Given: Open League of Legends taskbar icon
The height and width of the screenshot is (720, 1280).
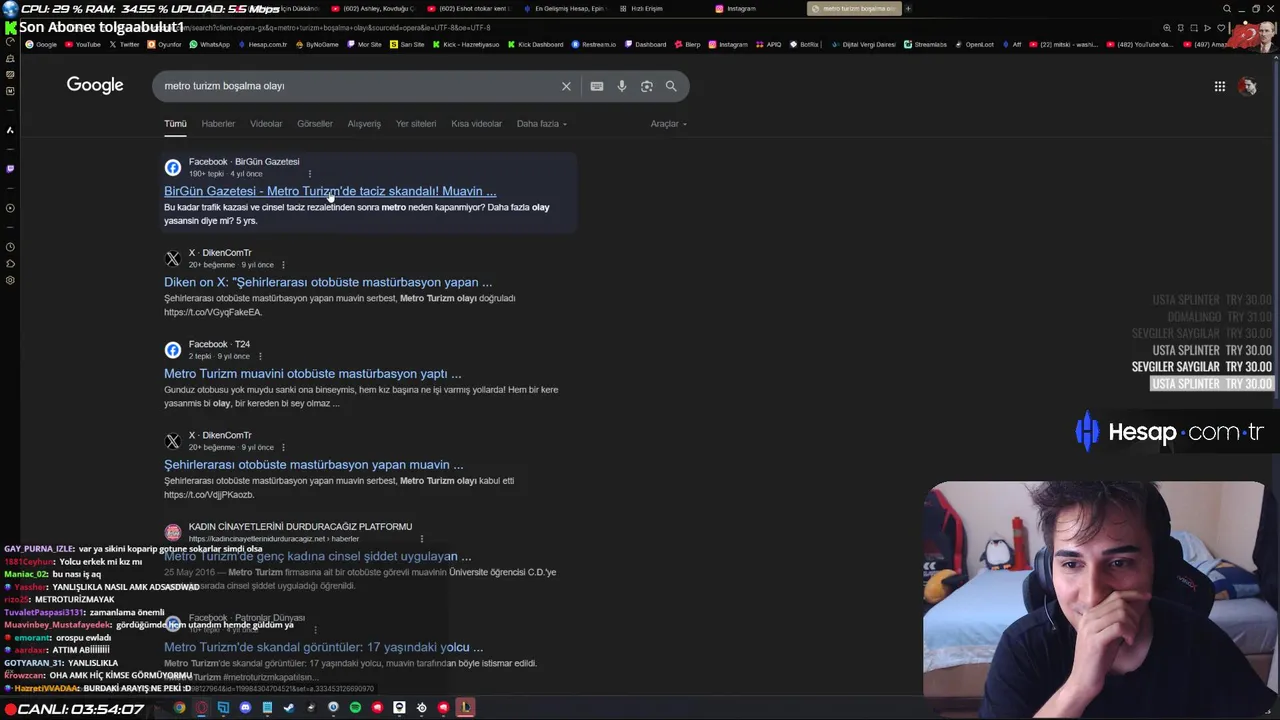Looking at the screenshot, I should point(465,708).
